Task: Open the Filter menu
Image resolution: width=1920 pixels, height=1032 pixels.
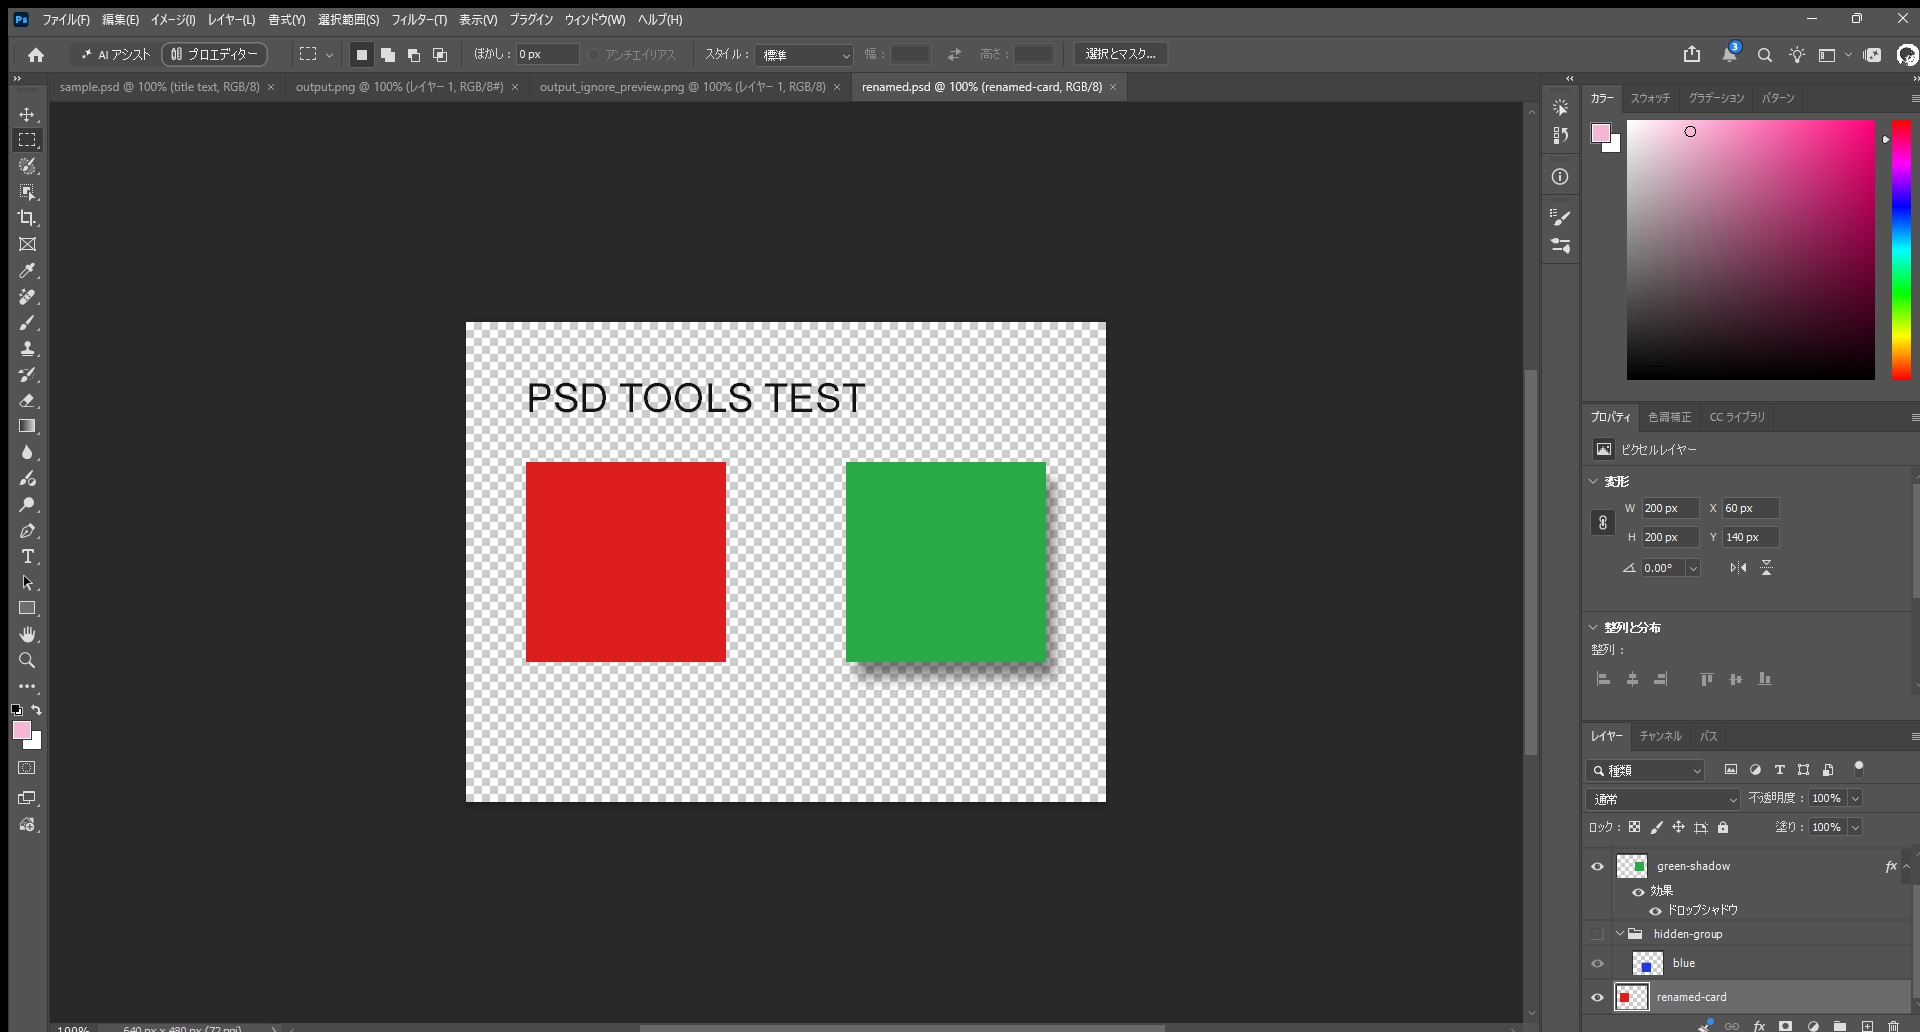Action: (418, 20)
